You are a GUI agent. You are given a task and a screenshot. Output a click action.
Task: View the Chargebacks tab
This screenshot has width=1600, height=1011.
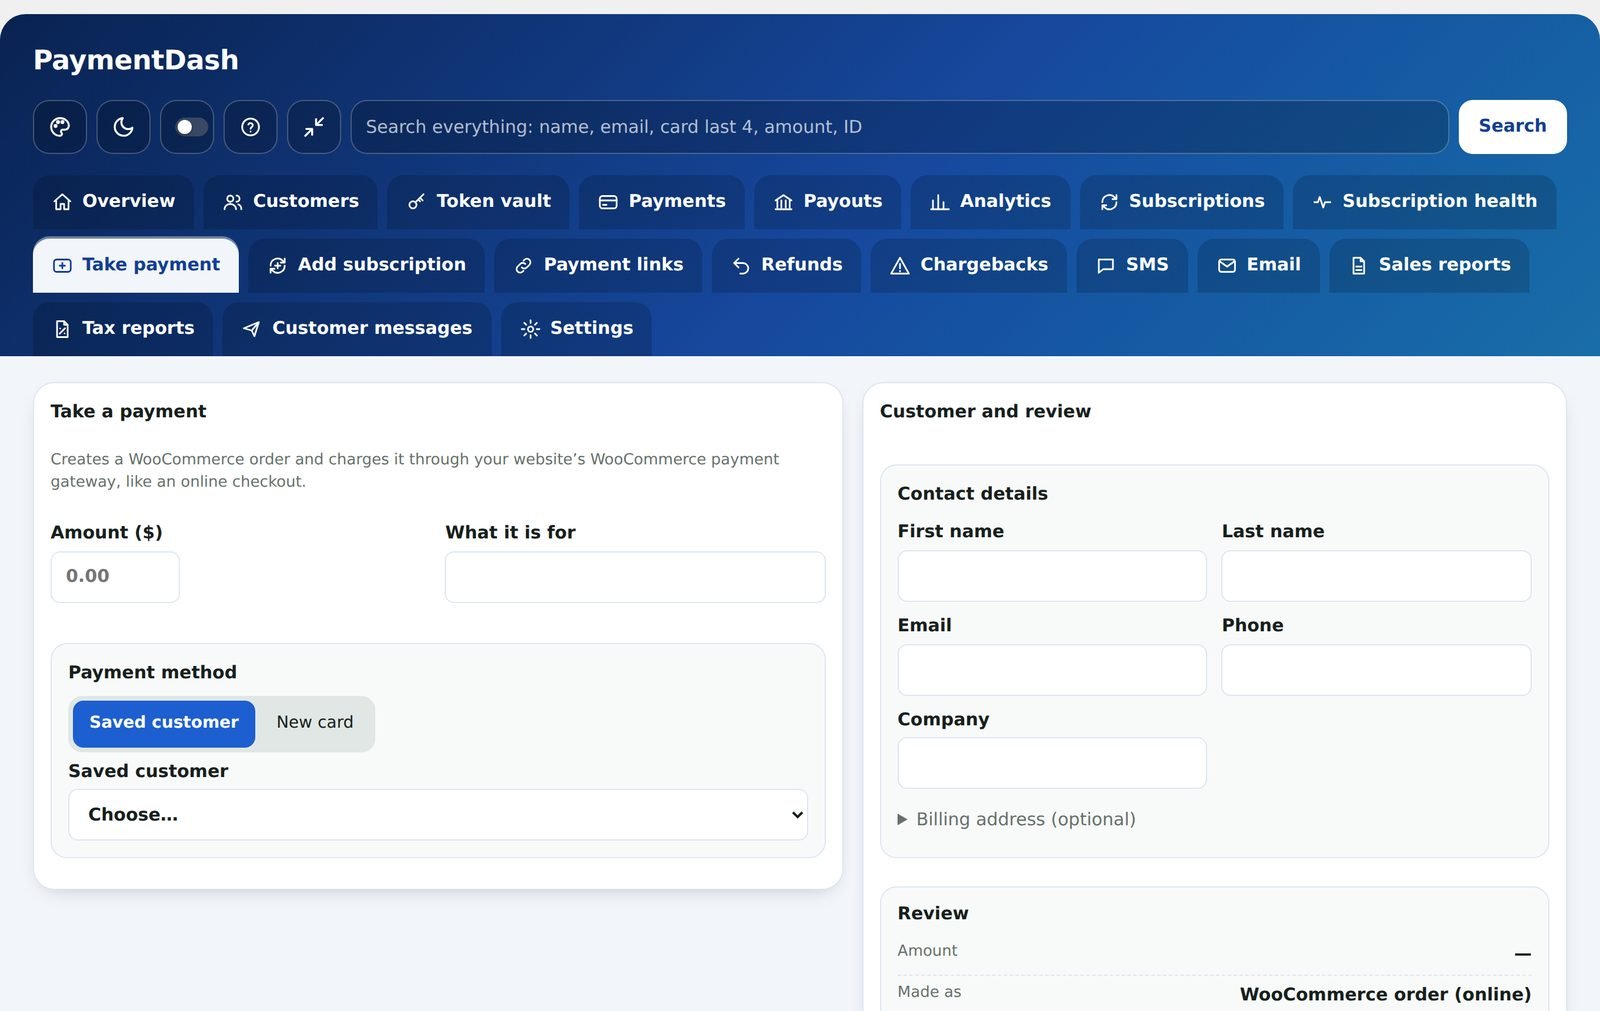pyautogui.click(x=969, y=265)
